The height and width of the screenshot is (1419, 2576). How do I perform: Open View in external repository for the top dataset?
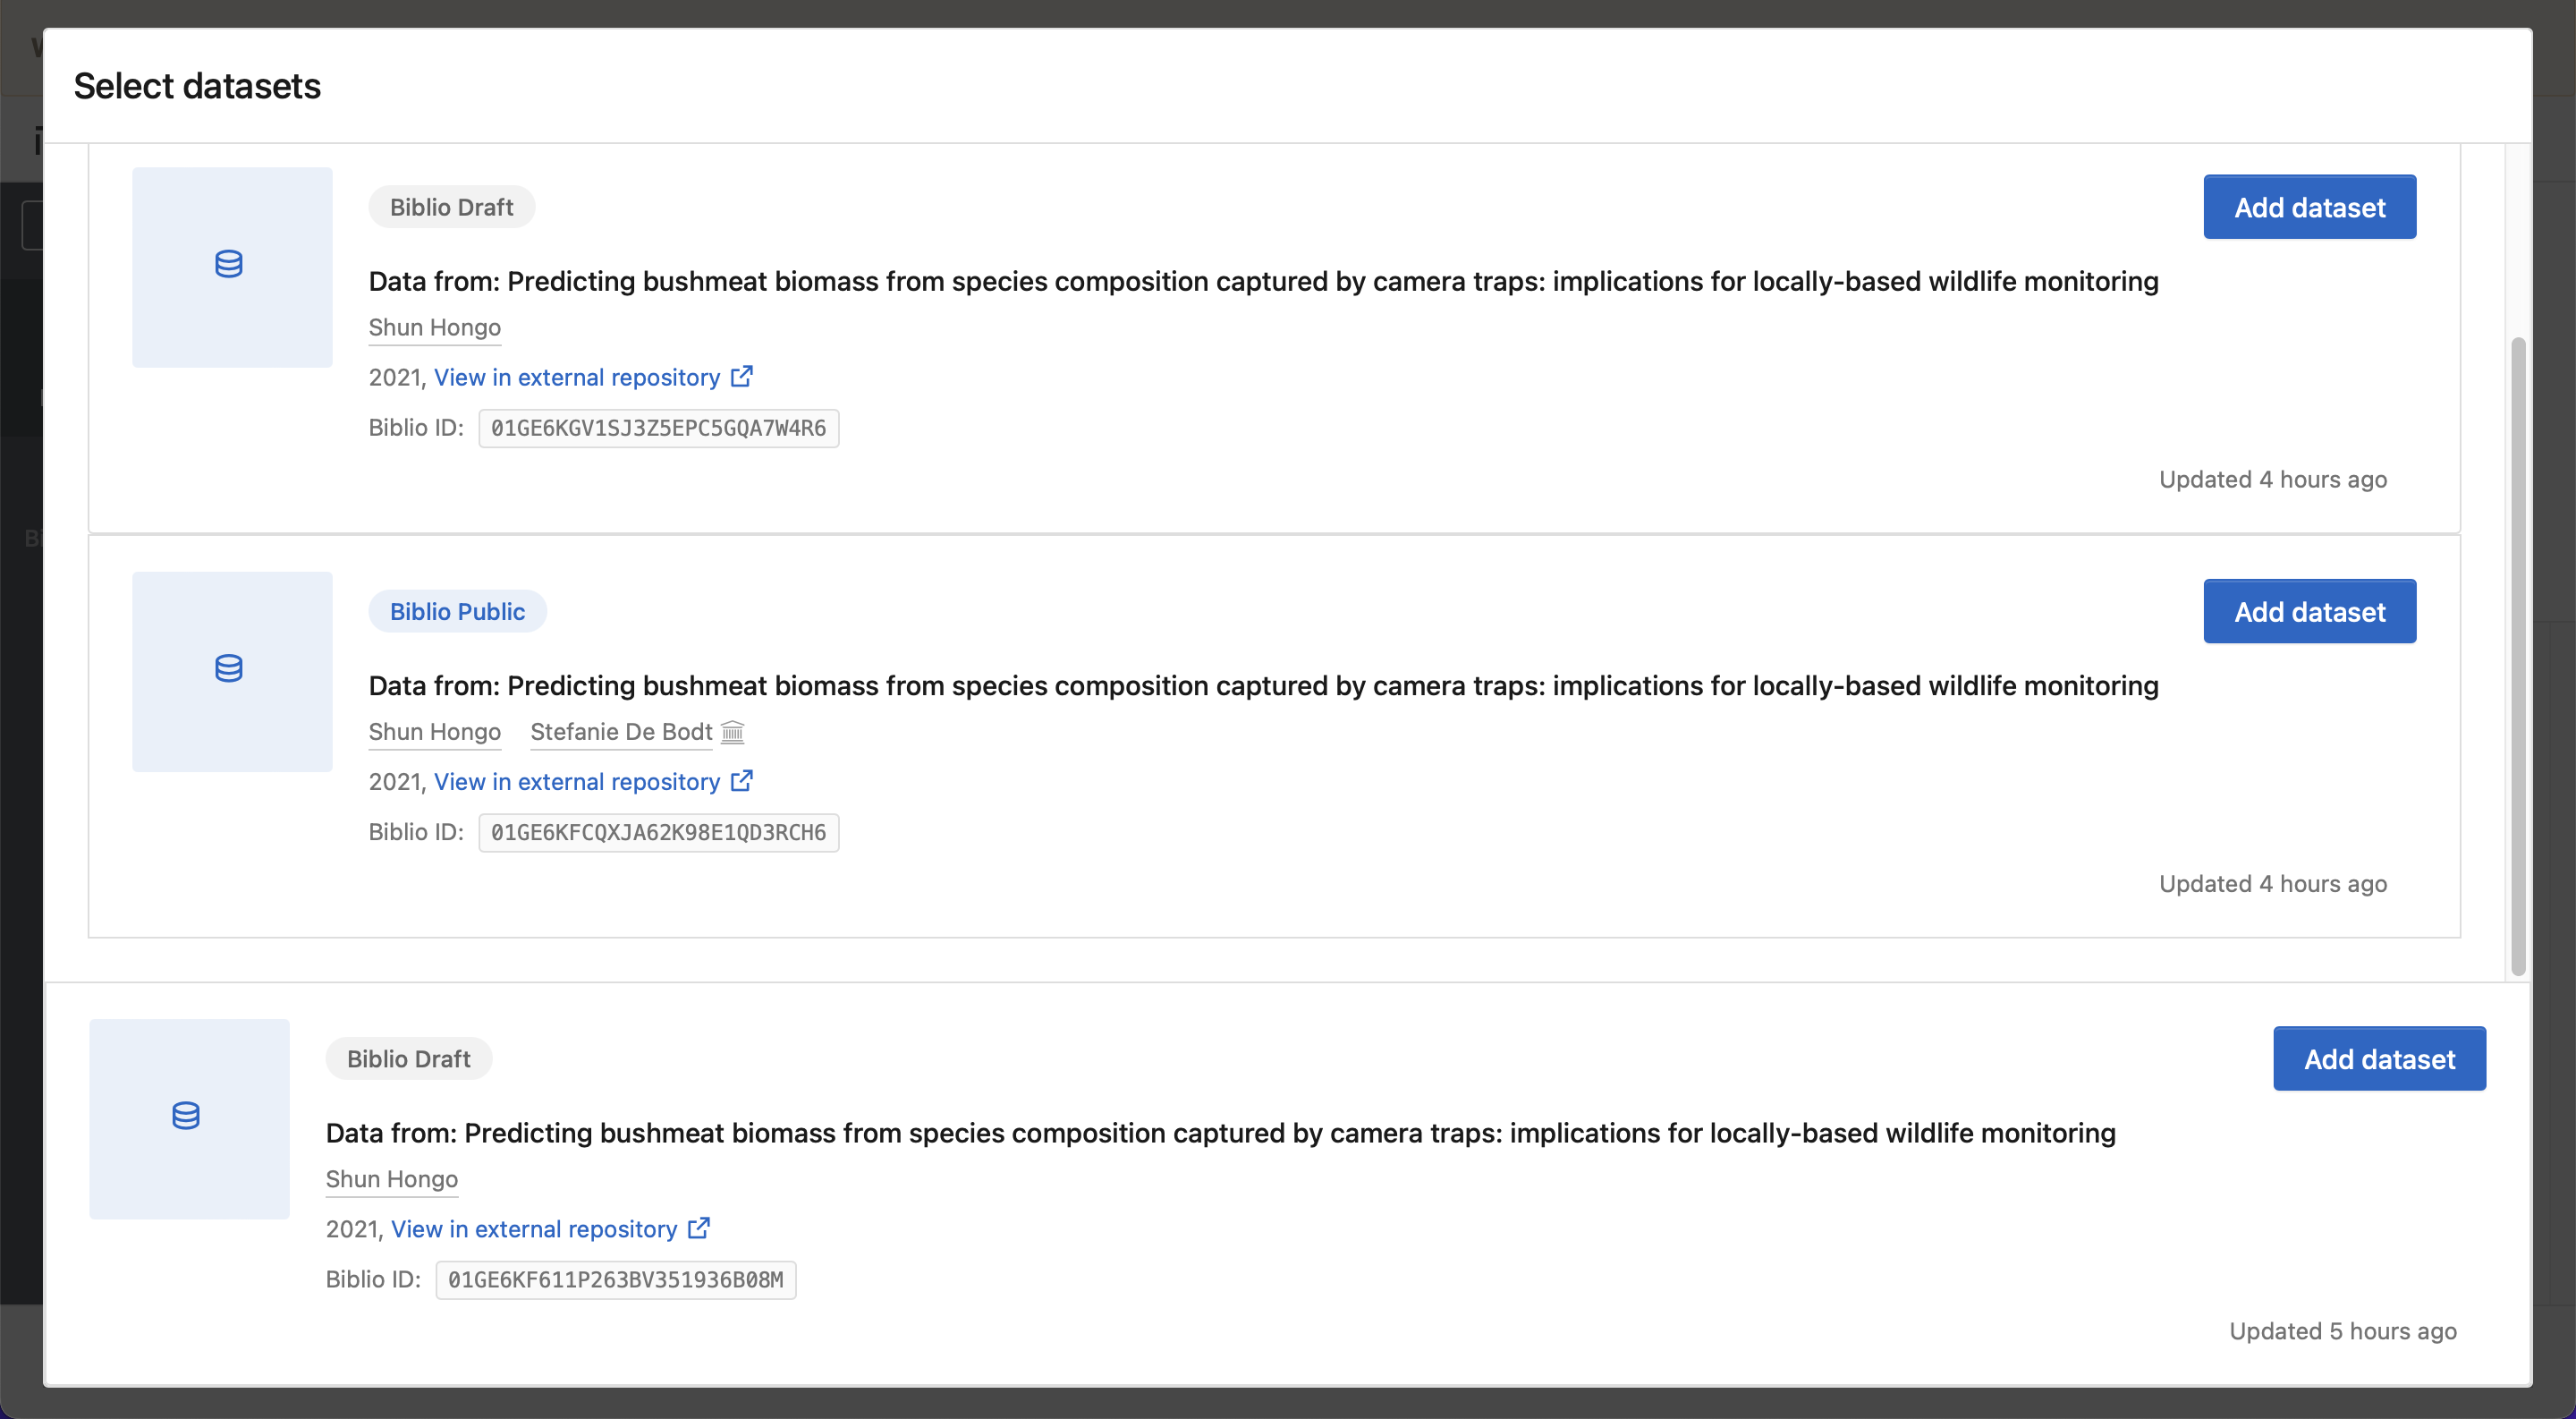pos(576,377)
